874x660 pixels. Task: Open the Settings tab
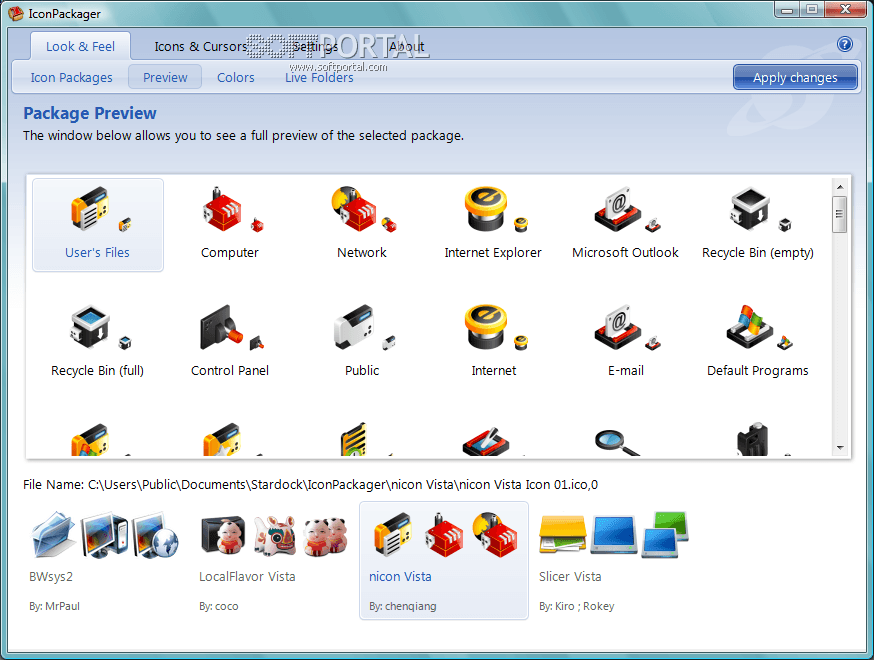coord(315,46)
